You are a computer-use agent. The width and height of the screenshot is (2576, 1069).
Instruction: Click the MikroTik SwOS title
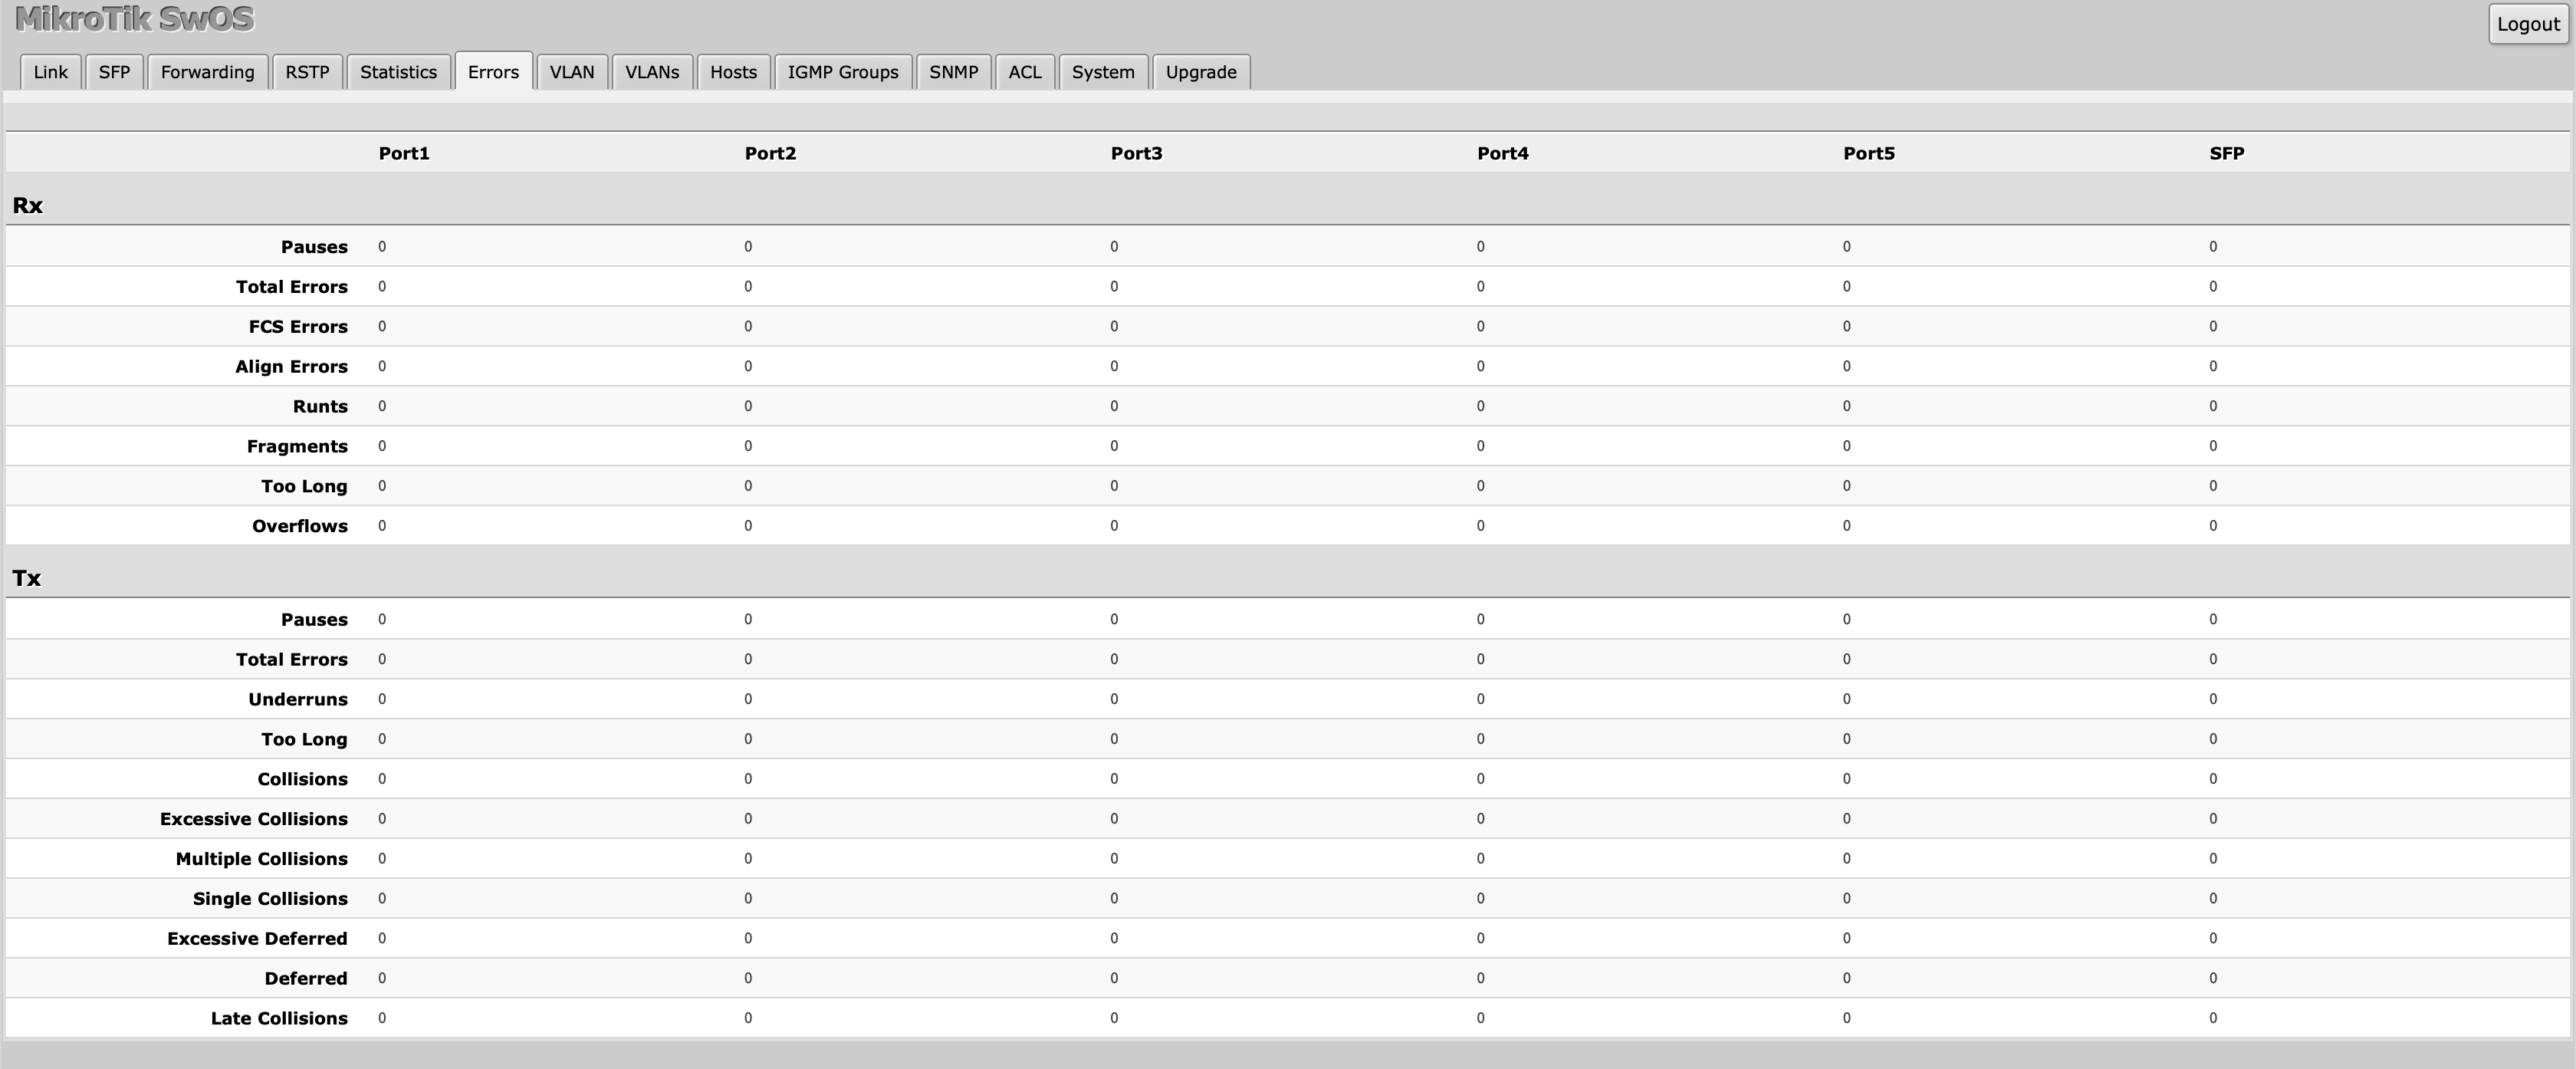point(134,19)
